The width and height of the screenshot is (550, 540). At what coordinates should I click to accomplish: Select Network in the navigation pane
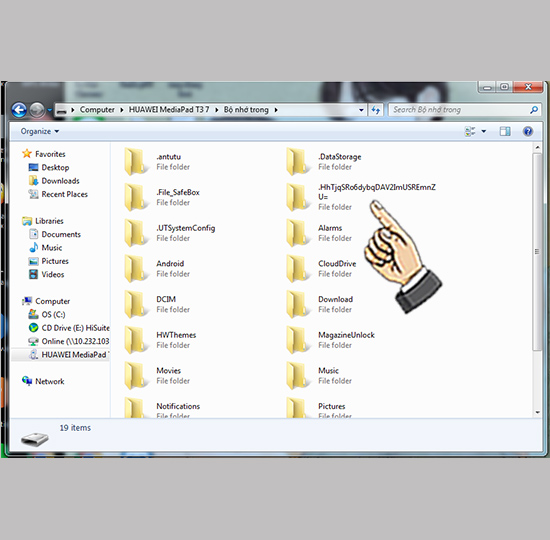43,381
